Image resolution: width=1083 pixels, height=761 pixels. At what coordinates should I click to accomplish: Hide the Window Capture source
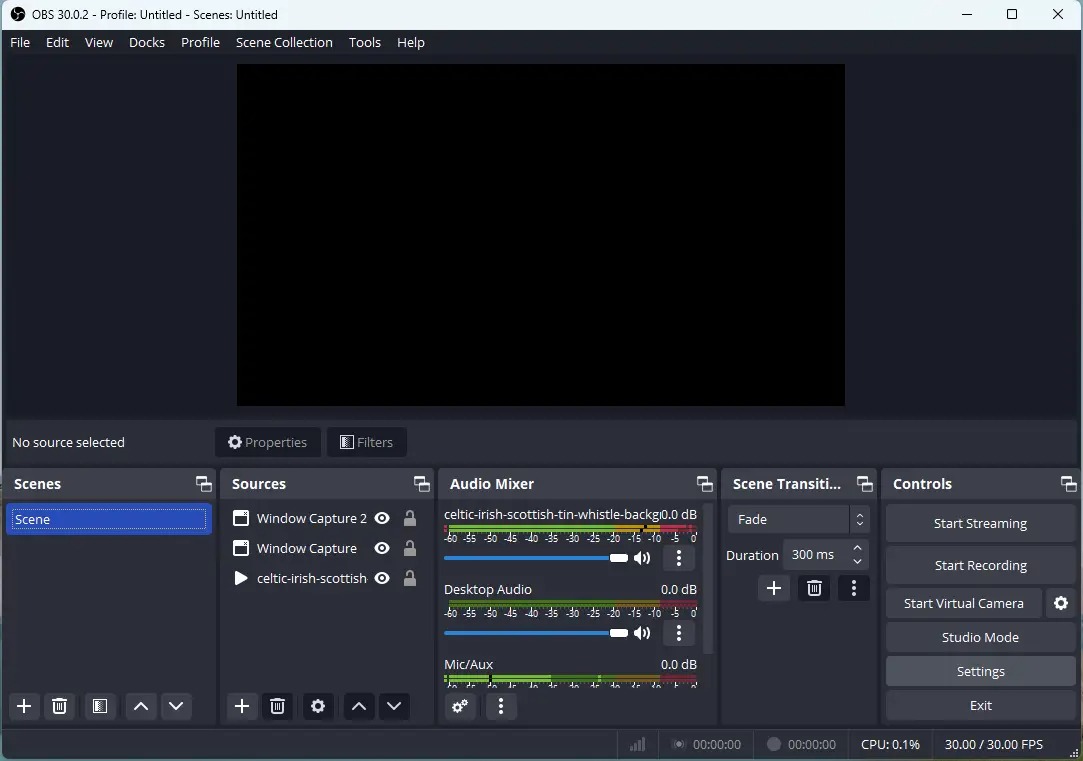(x=382, y=548)
